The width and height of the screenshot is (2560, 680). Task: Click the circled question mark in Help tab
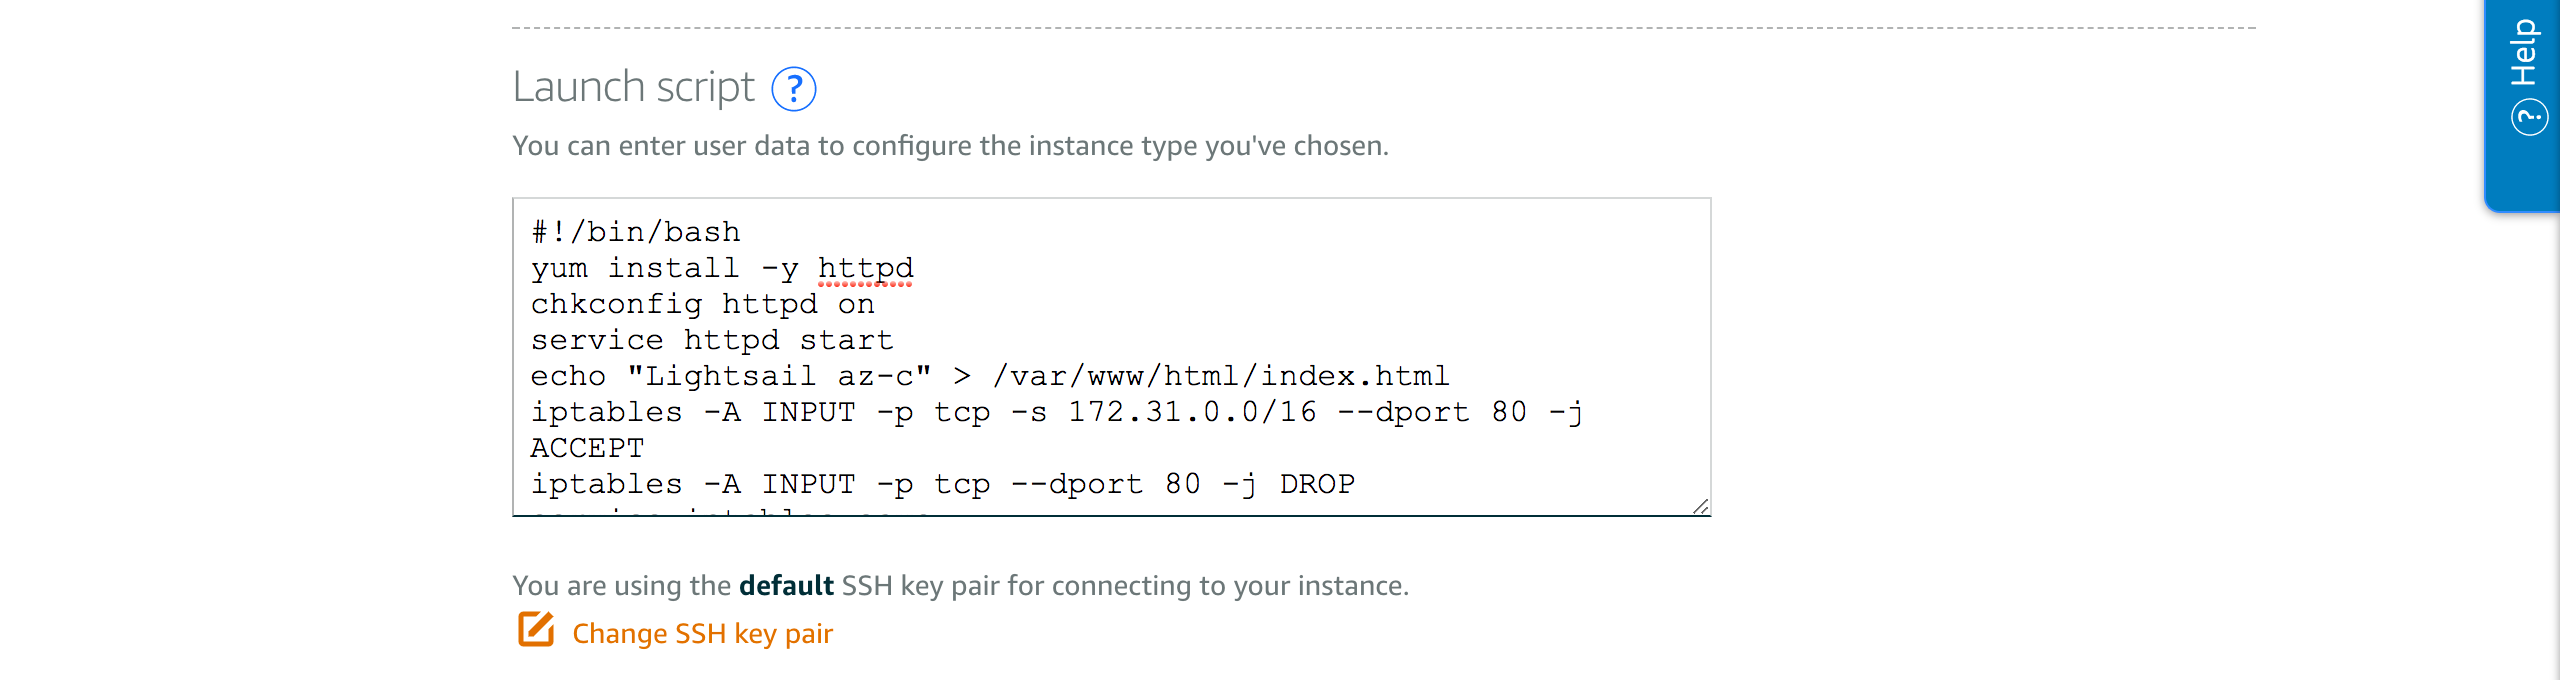click(x=2528, y=118)
